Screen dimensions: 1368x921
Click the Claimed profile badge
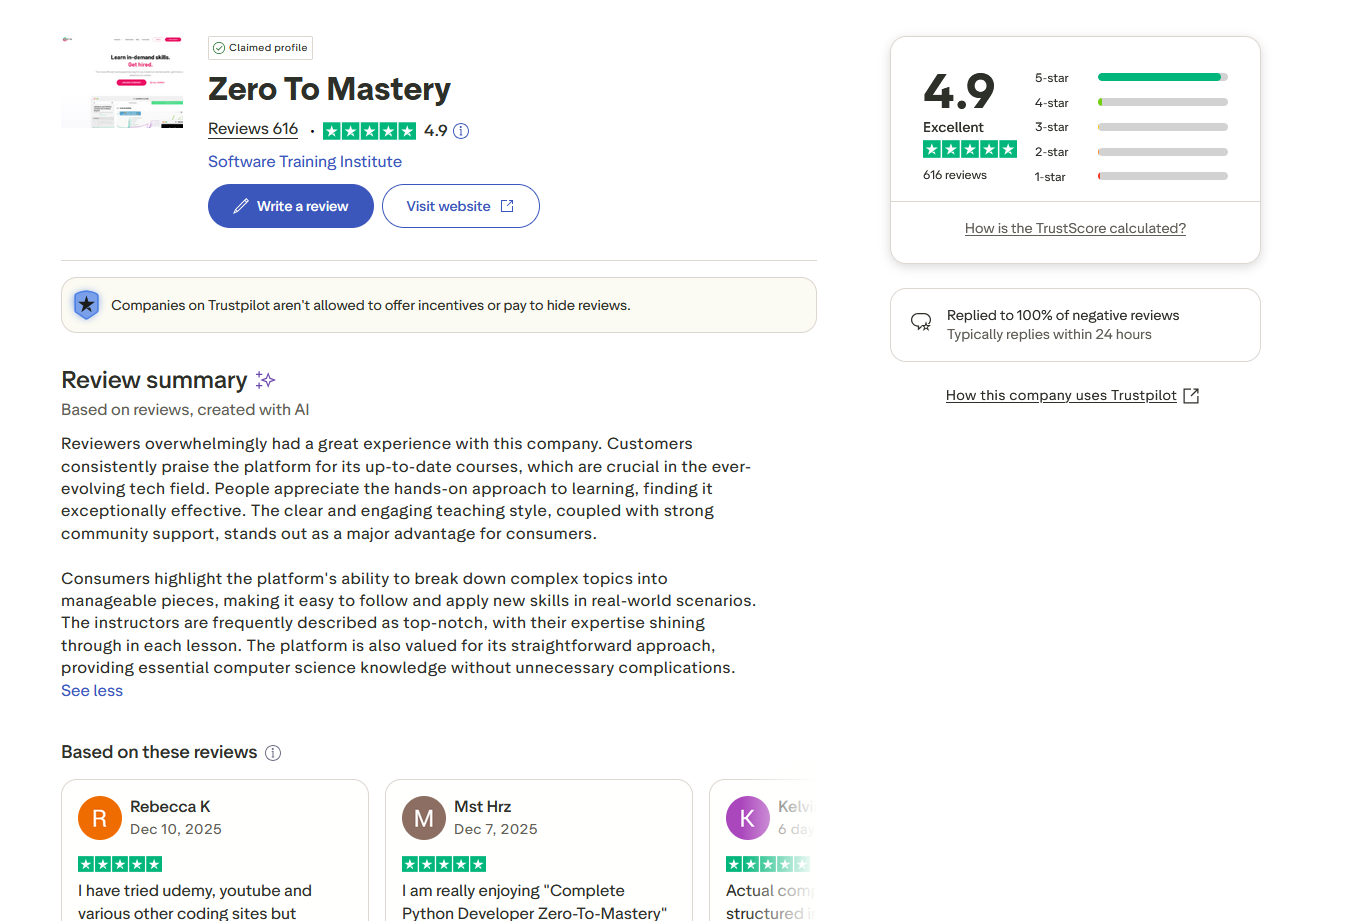[x=260, y=48]
